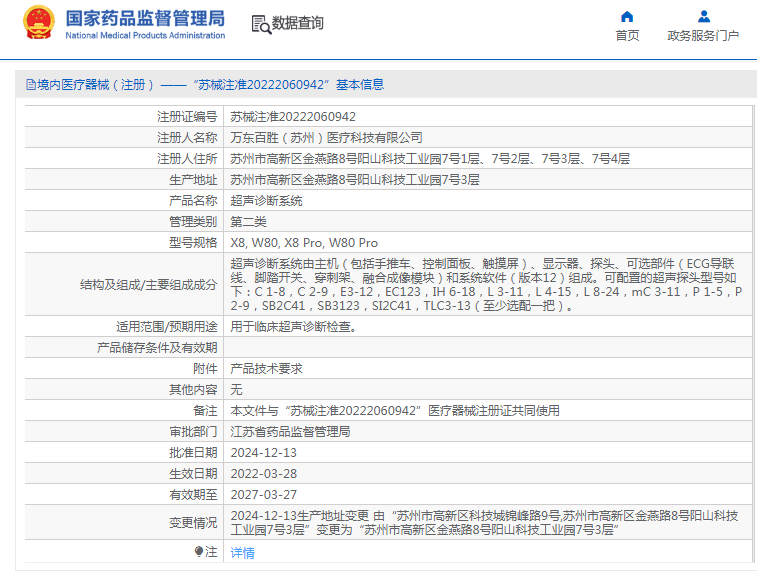Click the 生产地址 row label
The height and width of the screenshot is (573, 757).
click(193, 180)
